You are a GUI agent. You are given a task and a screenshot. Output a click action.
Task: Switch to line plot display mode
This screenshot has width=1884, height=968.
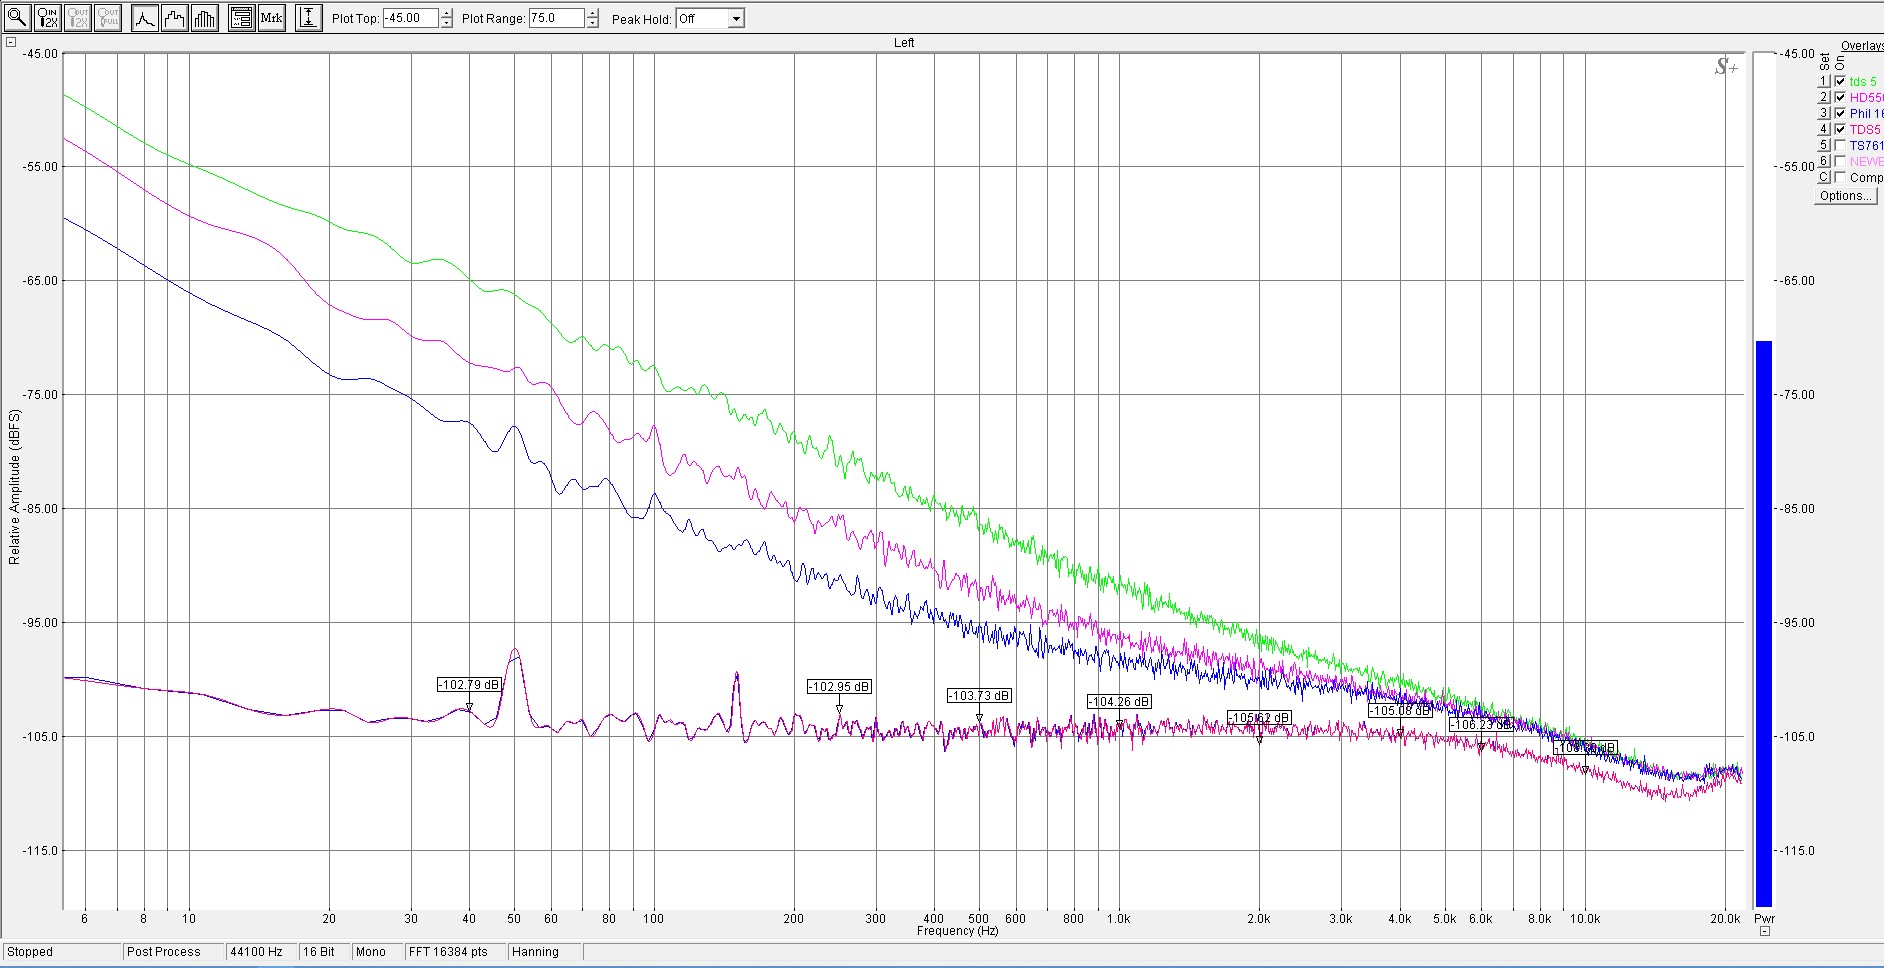click(144, 17)
